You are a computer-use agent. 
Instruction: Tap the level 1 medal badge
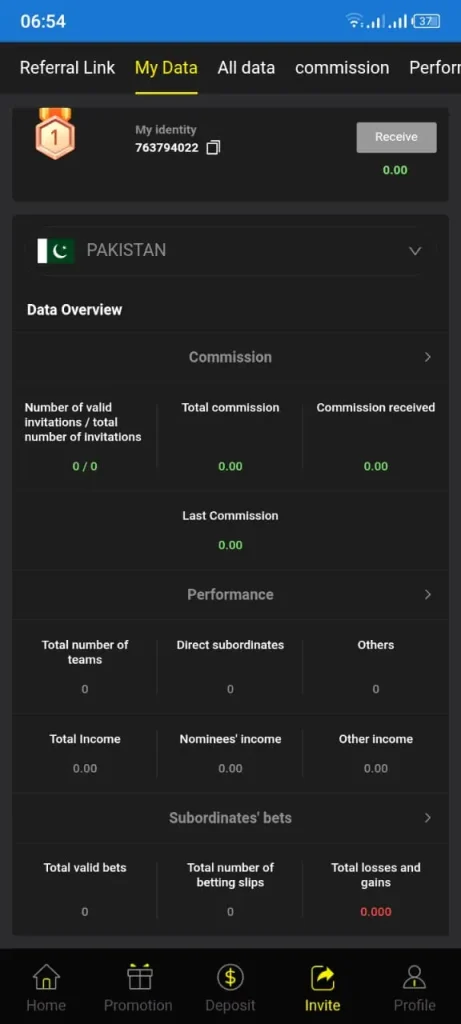tap(55, 134)
